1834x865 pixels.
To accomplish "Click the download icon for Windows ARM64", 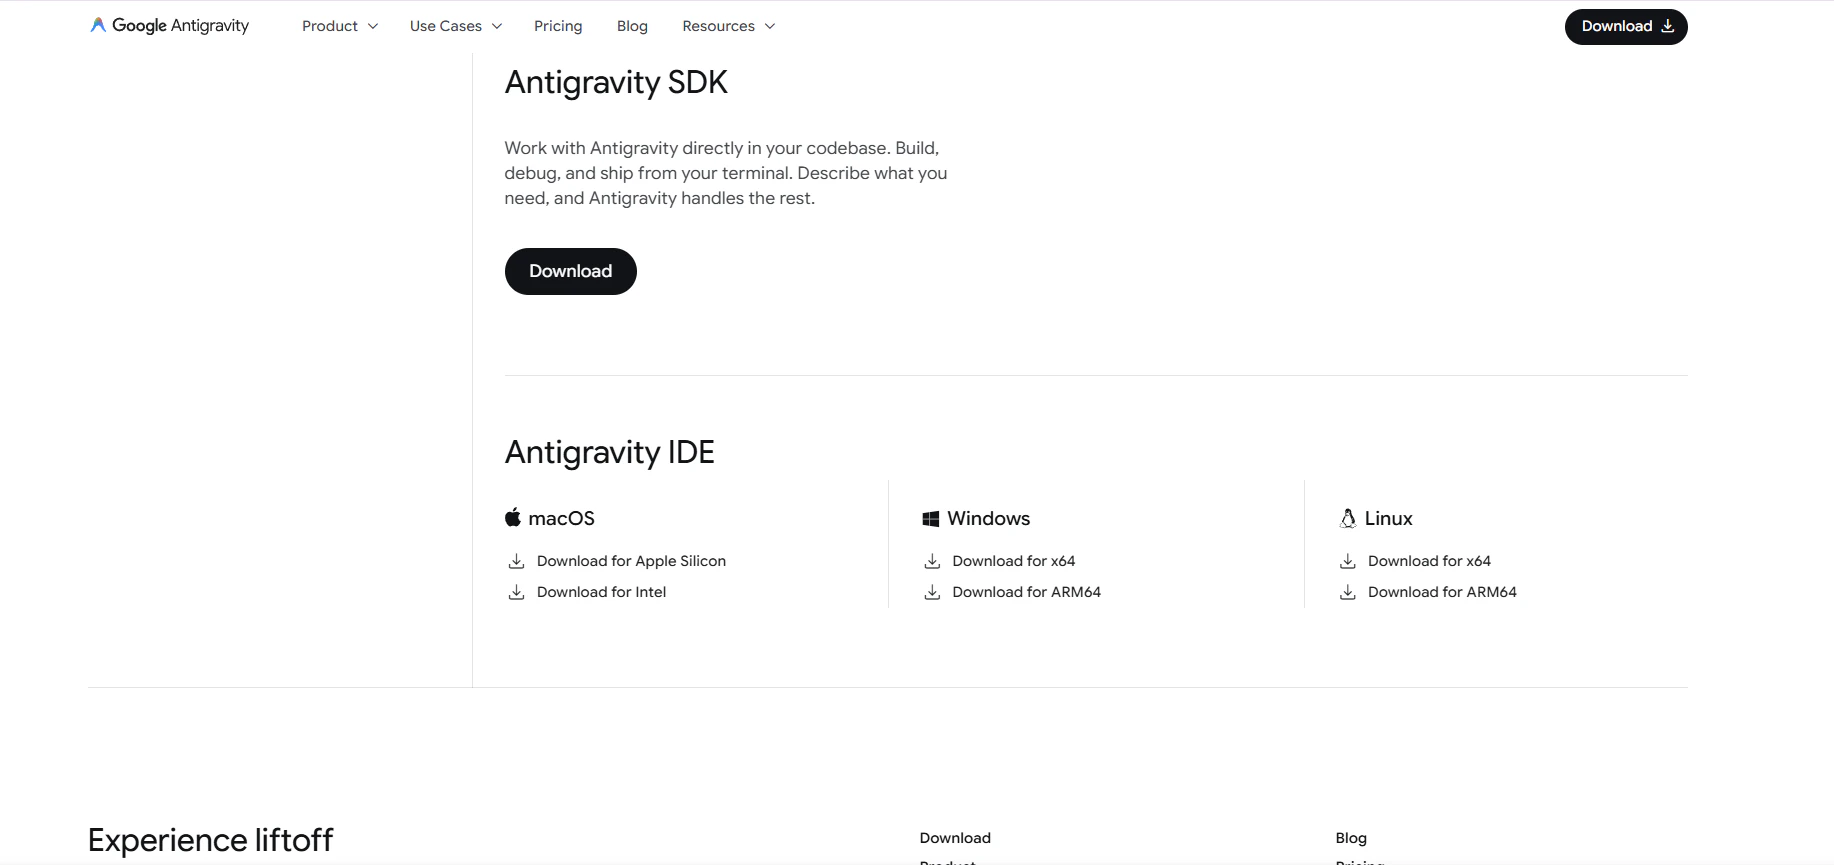I will 932,592.
